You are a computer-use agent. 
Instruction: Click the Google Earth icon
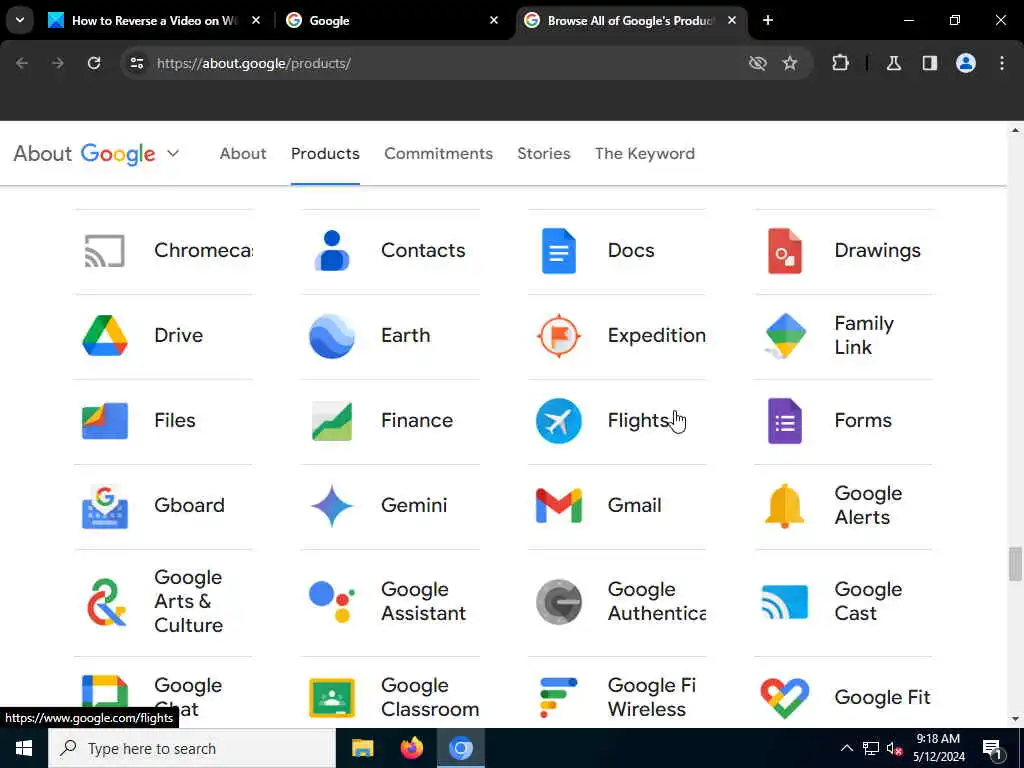pyautogui.click(x=332, y=336)
